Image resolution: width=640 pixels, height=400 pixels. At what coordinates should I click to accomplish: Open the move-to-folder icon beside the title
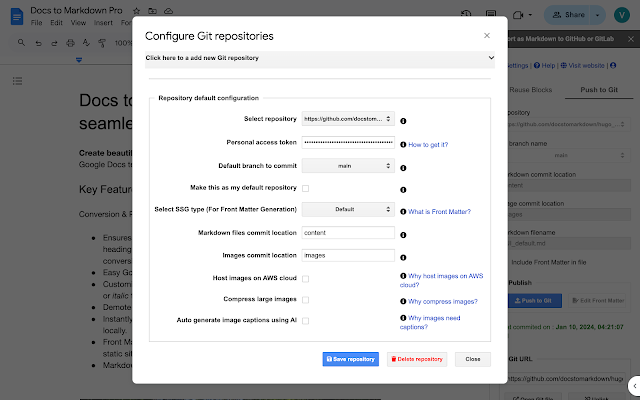point(152,11)
